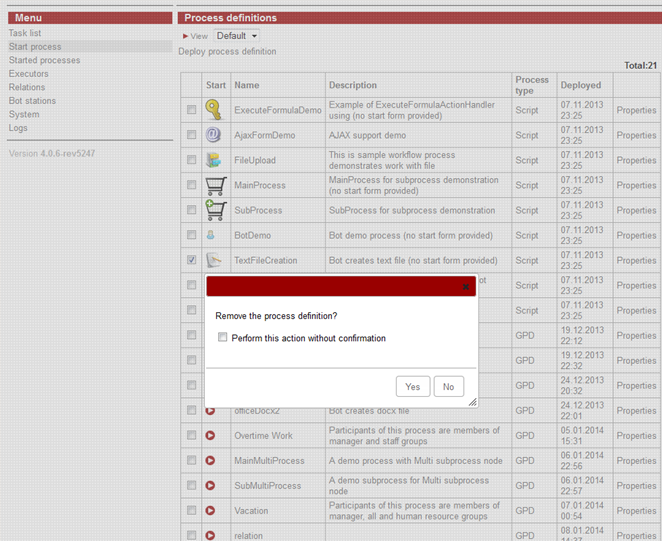Click the Deploy process definition link

(227, 52)
